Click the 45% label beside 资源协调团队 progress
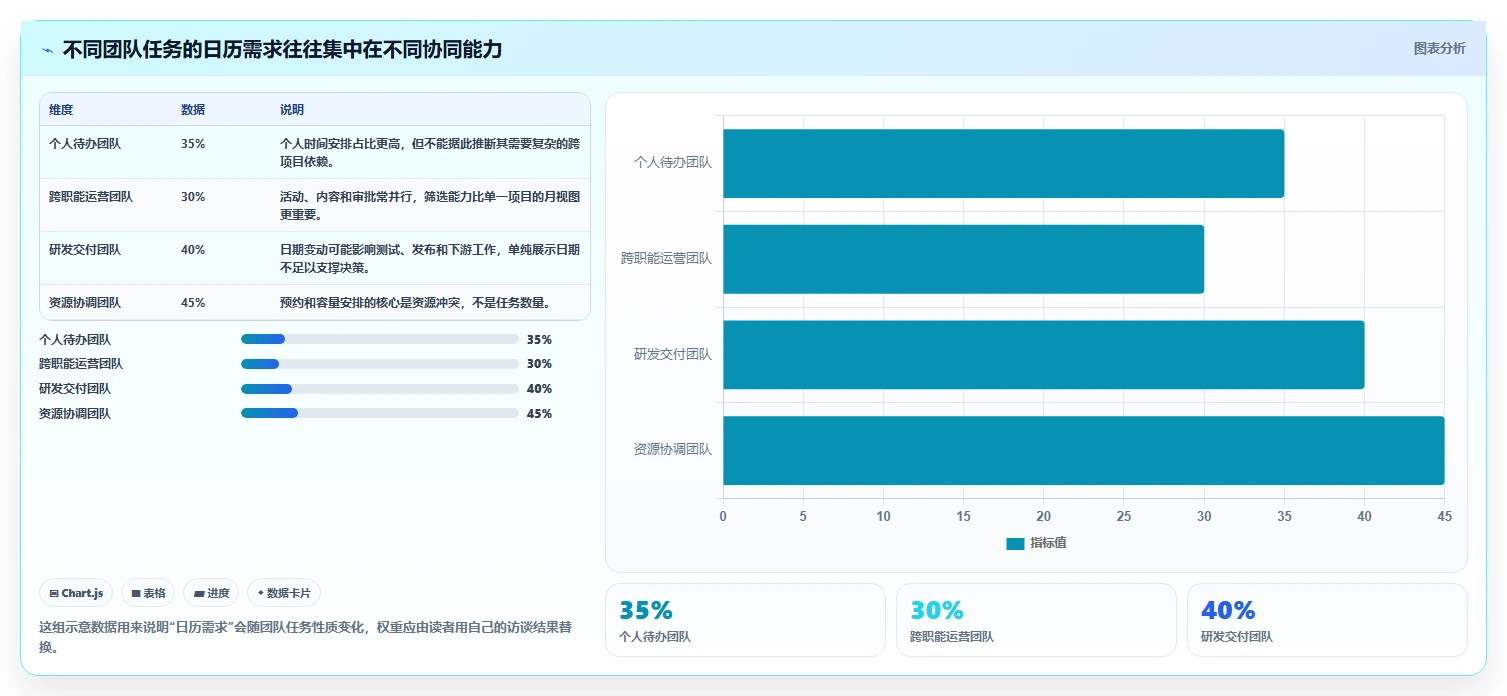1507x696 pixels. pyautogui.click(x=539, y=414)
